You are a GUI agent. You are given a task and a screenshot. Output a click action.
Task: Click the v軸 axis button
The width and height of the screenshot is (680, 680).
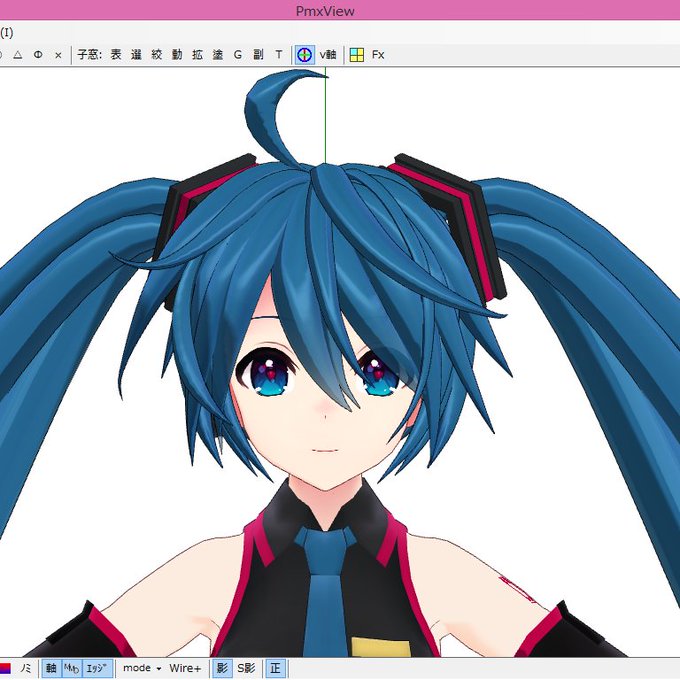328,55
